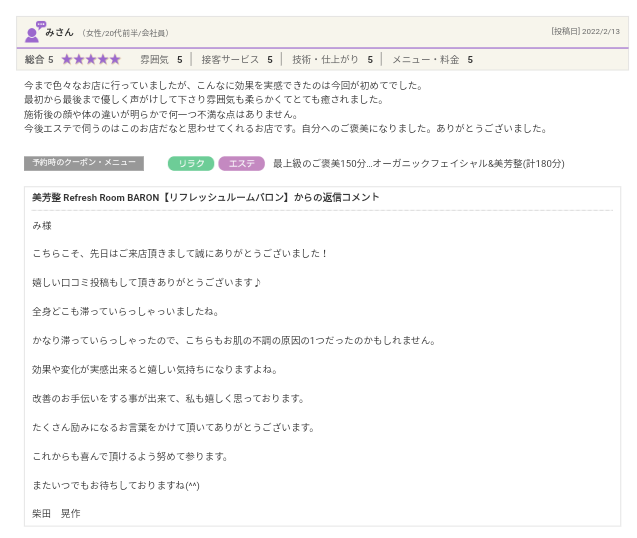Click reviewer name みさん

(x=59, y=32)
